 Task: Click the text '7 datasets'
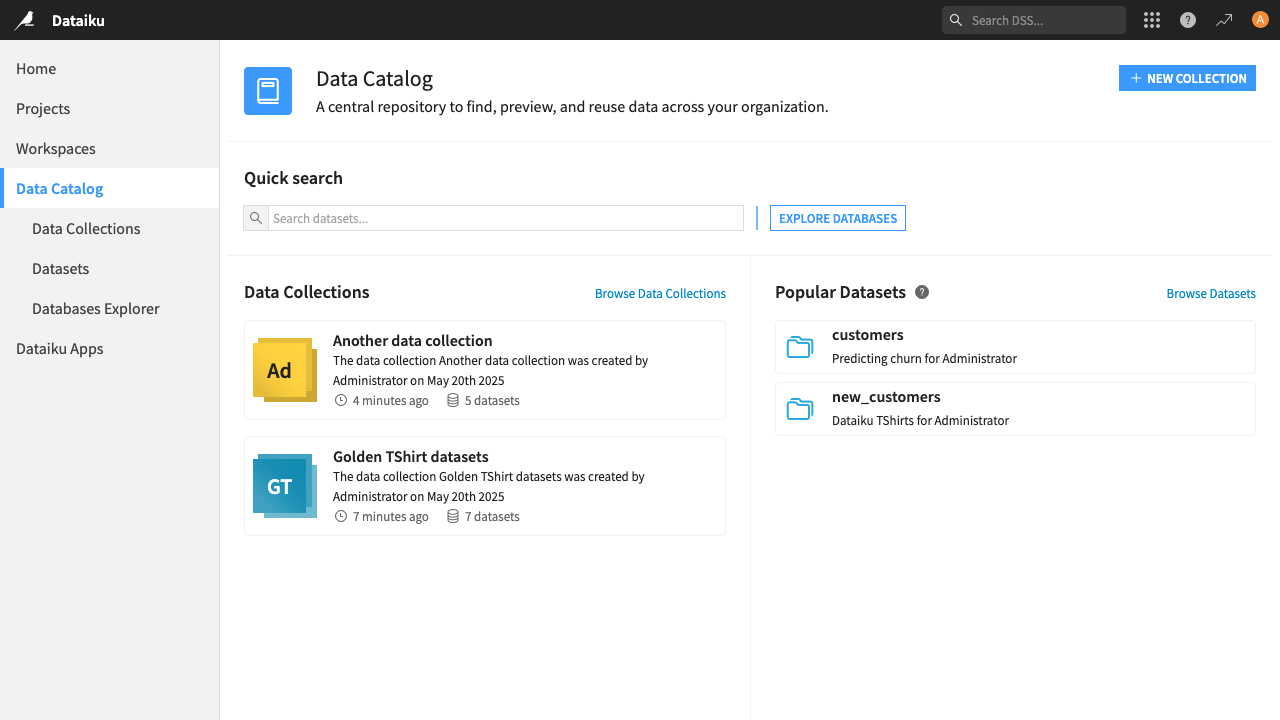pos(492,516)
